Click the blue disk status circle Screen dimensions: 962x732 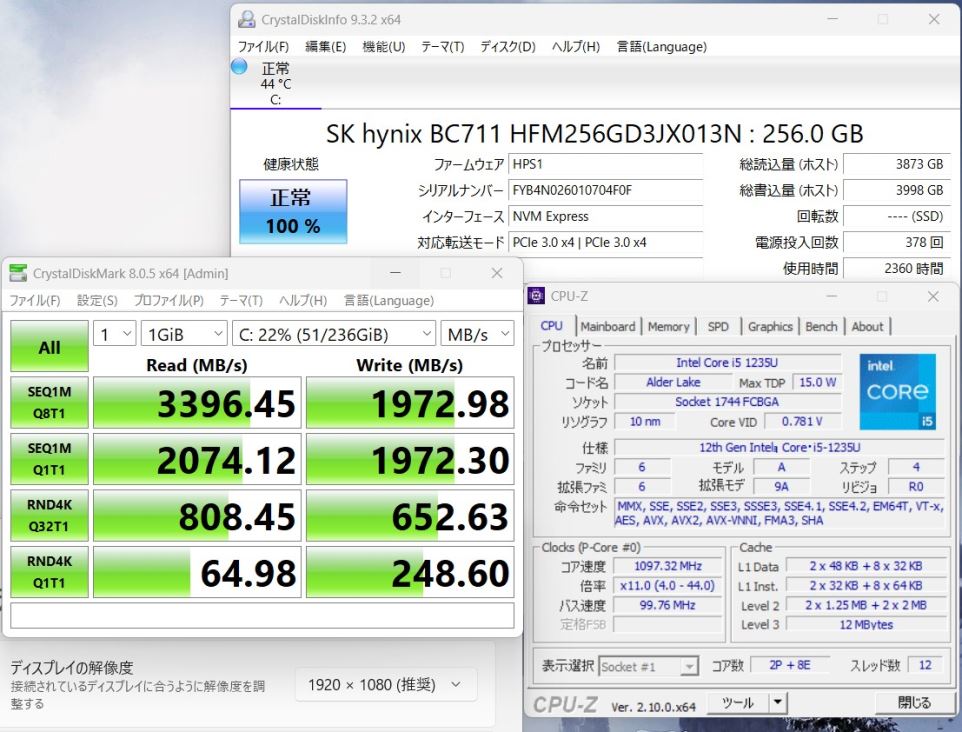tap(239, 66)
